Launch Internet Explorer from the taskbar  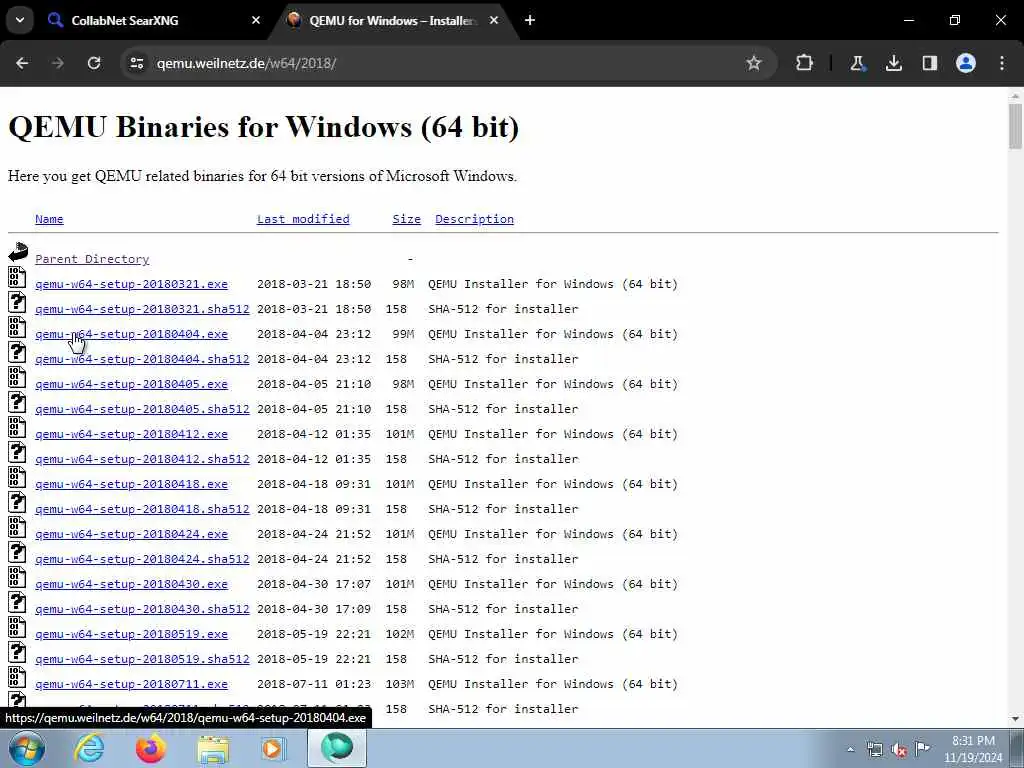(89, 748)
